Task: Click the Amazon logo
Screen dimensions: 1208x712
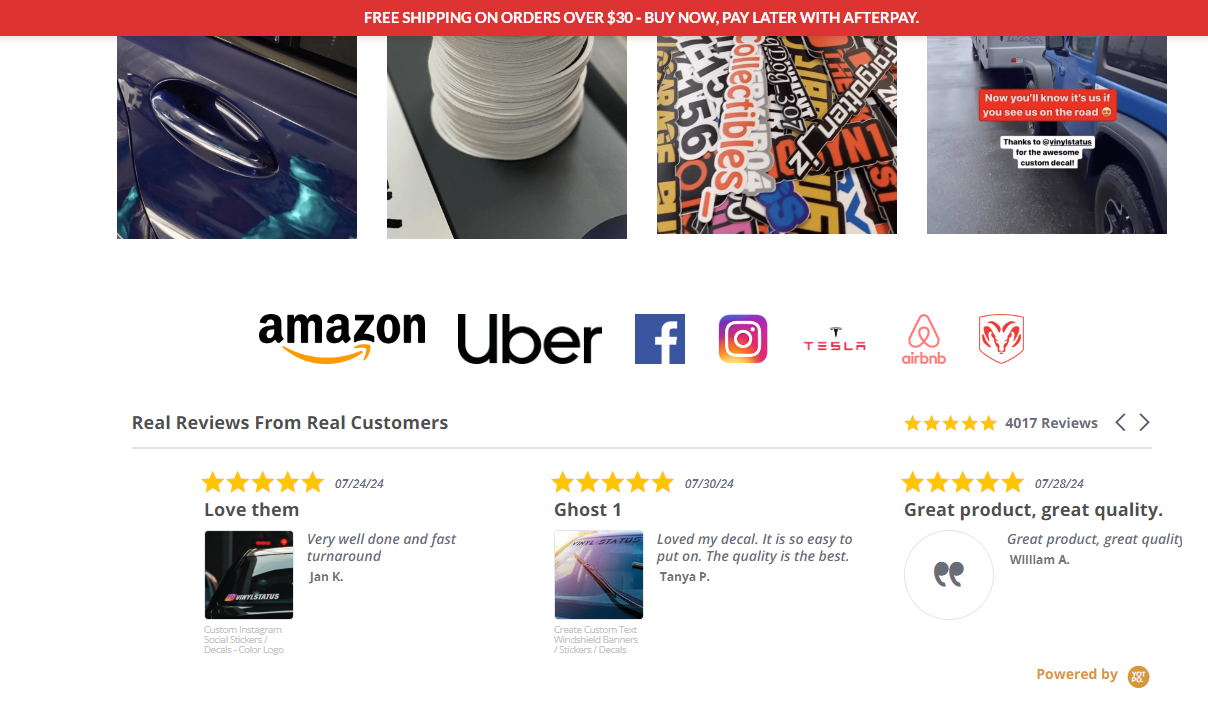Action: tap(342, 339)
